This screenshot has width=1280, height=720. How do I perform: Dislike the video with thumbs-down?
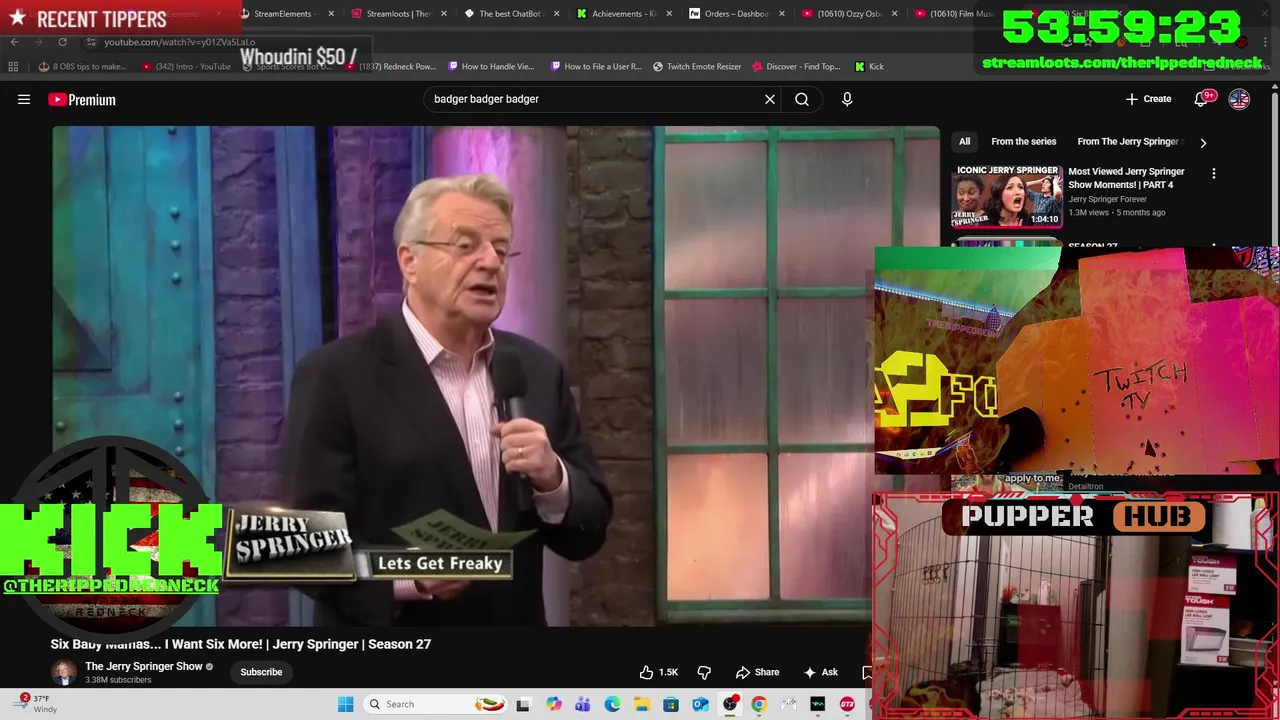coord(704,672)
